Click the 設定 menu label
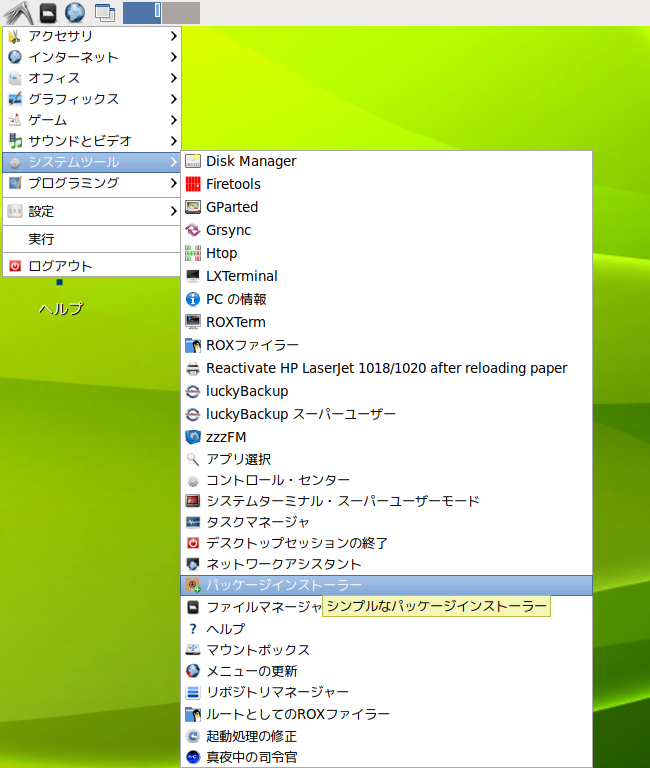 point(41,211)
